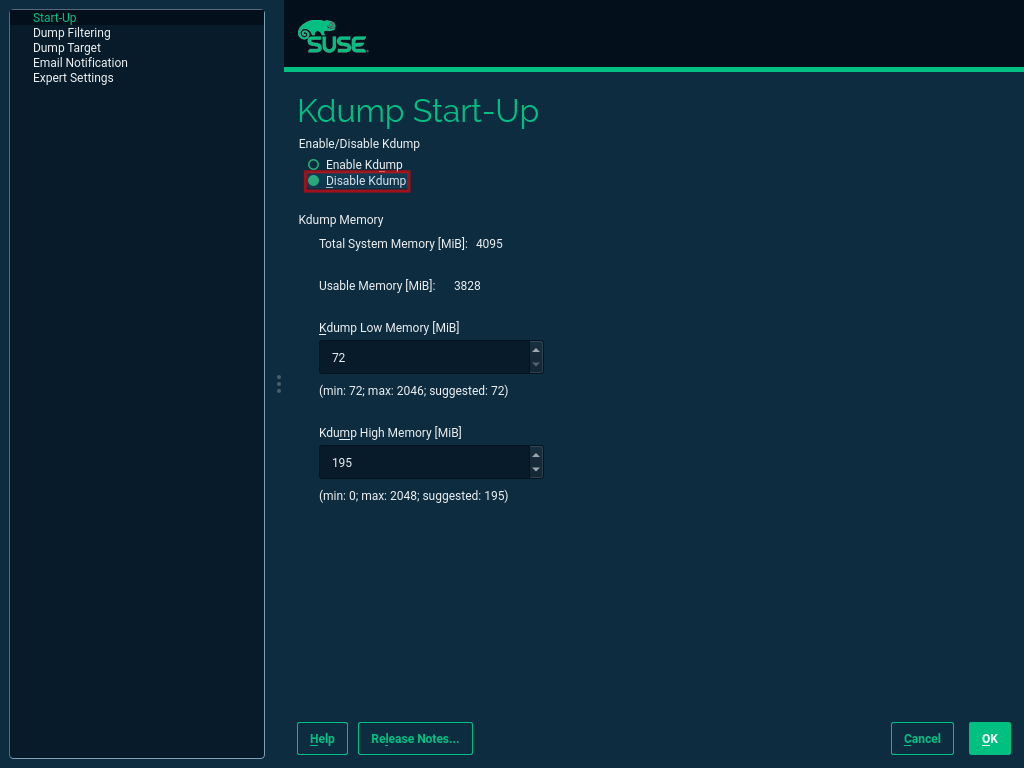Decrease Kdump Low Memory with down arrow
This screenshot has height=768, width=1024.
(536, 365)
